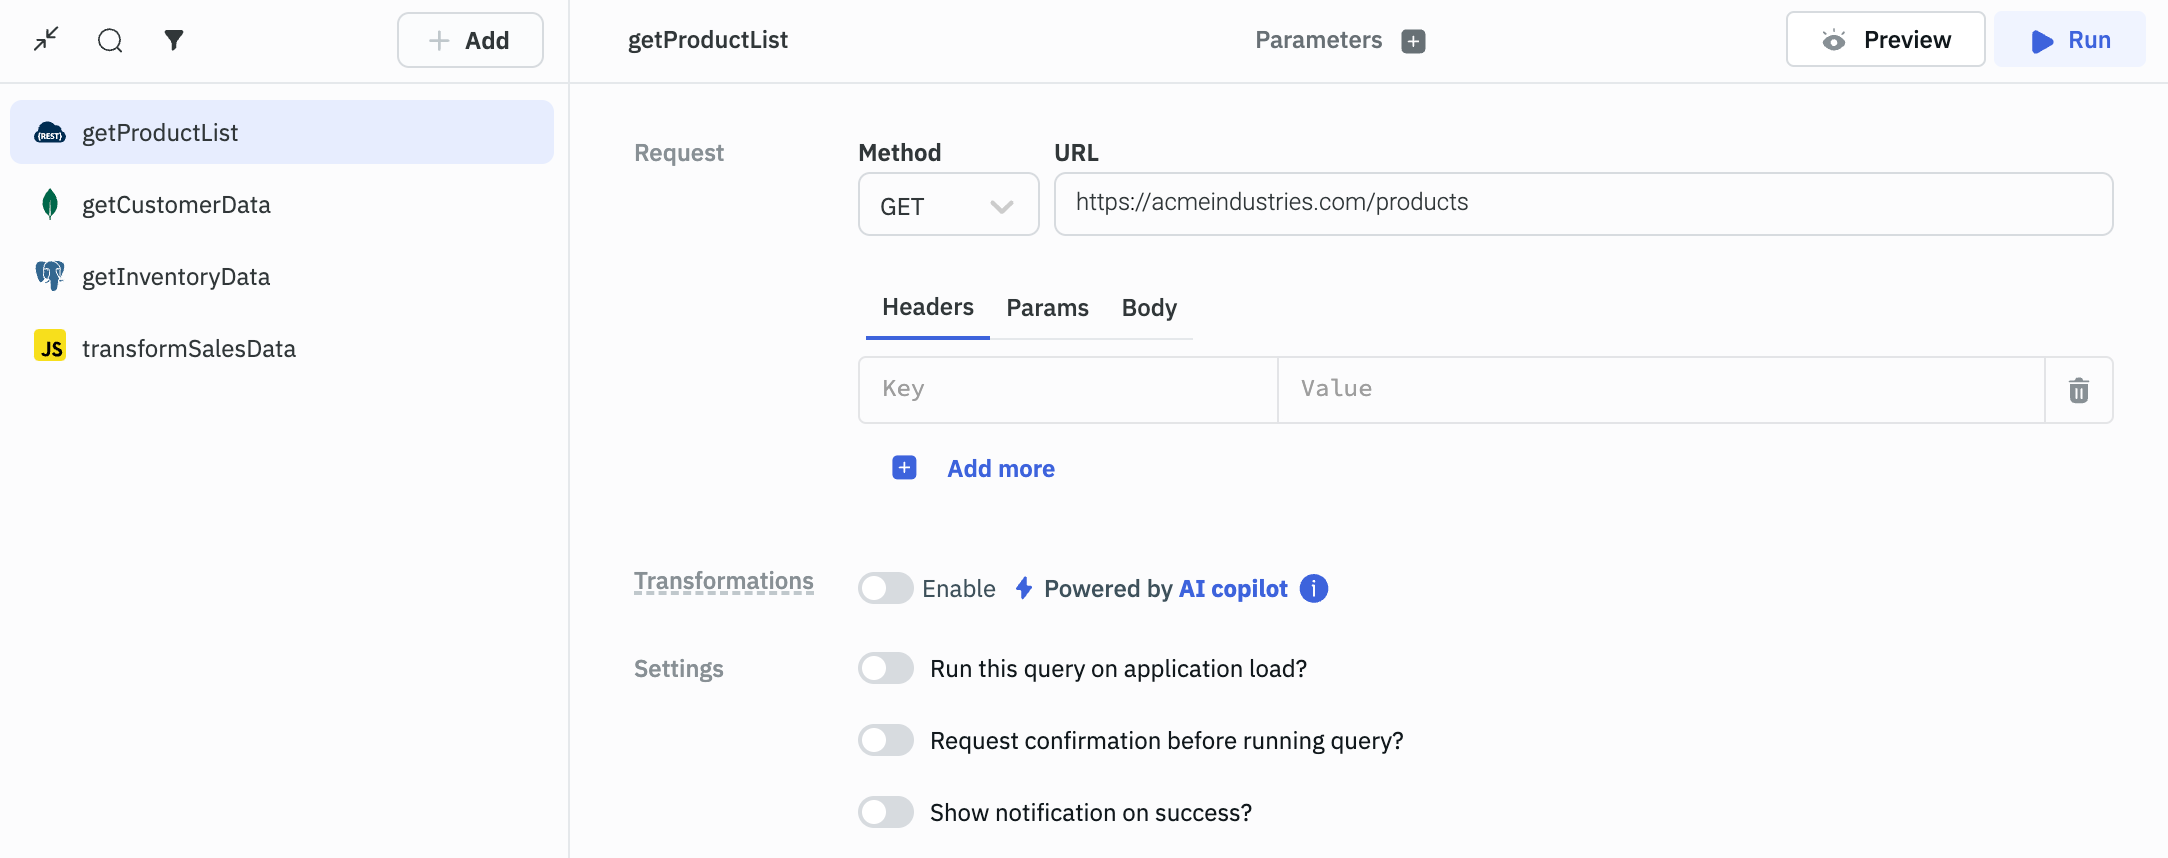Viewport: 2168px width, 858px height.
Task: Turn on Request confirmation before running query
Action: (x=886, y=741)
